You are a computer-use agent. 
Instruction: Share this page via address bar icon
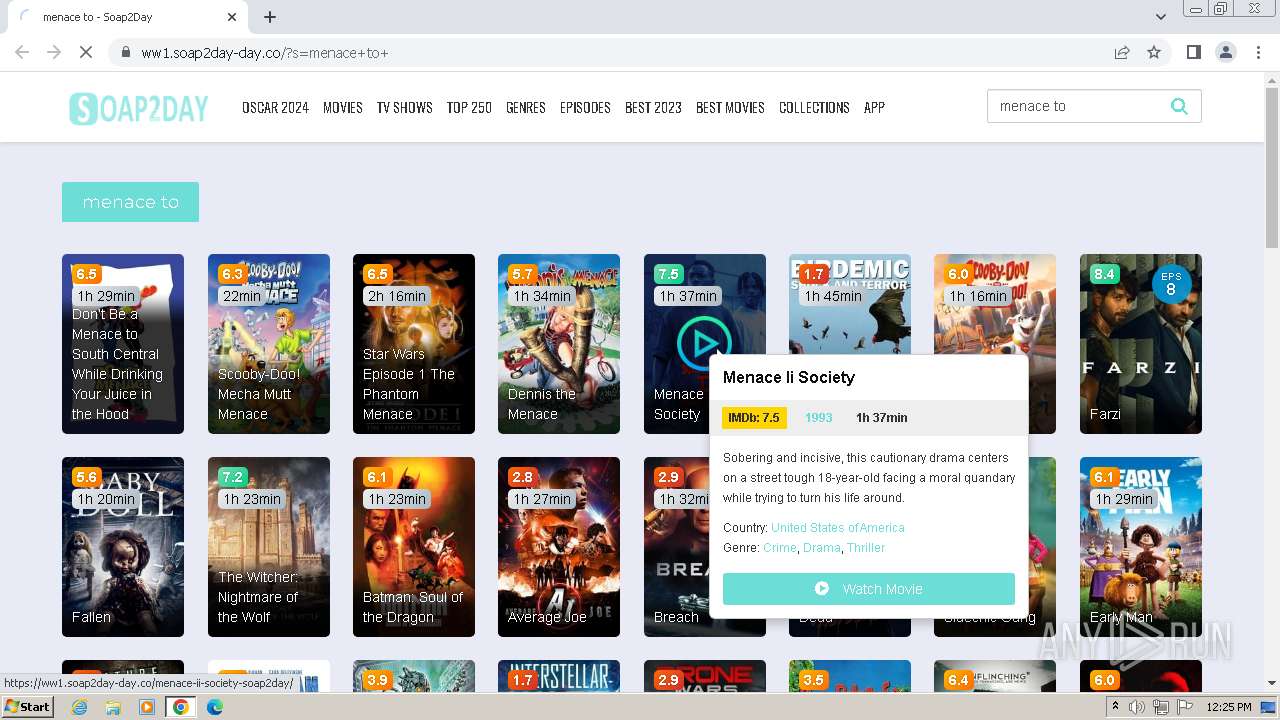coord(1122,52)
